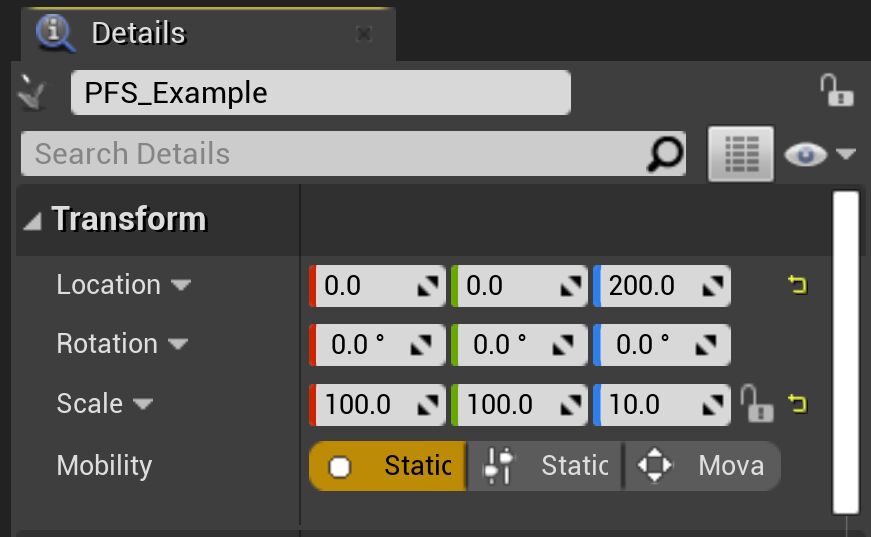871x537 pixels.
Task: Click the Search Details magnifier icon
Action: coord(664,154)
